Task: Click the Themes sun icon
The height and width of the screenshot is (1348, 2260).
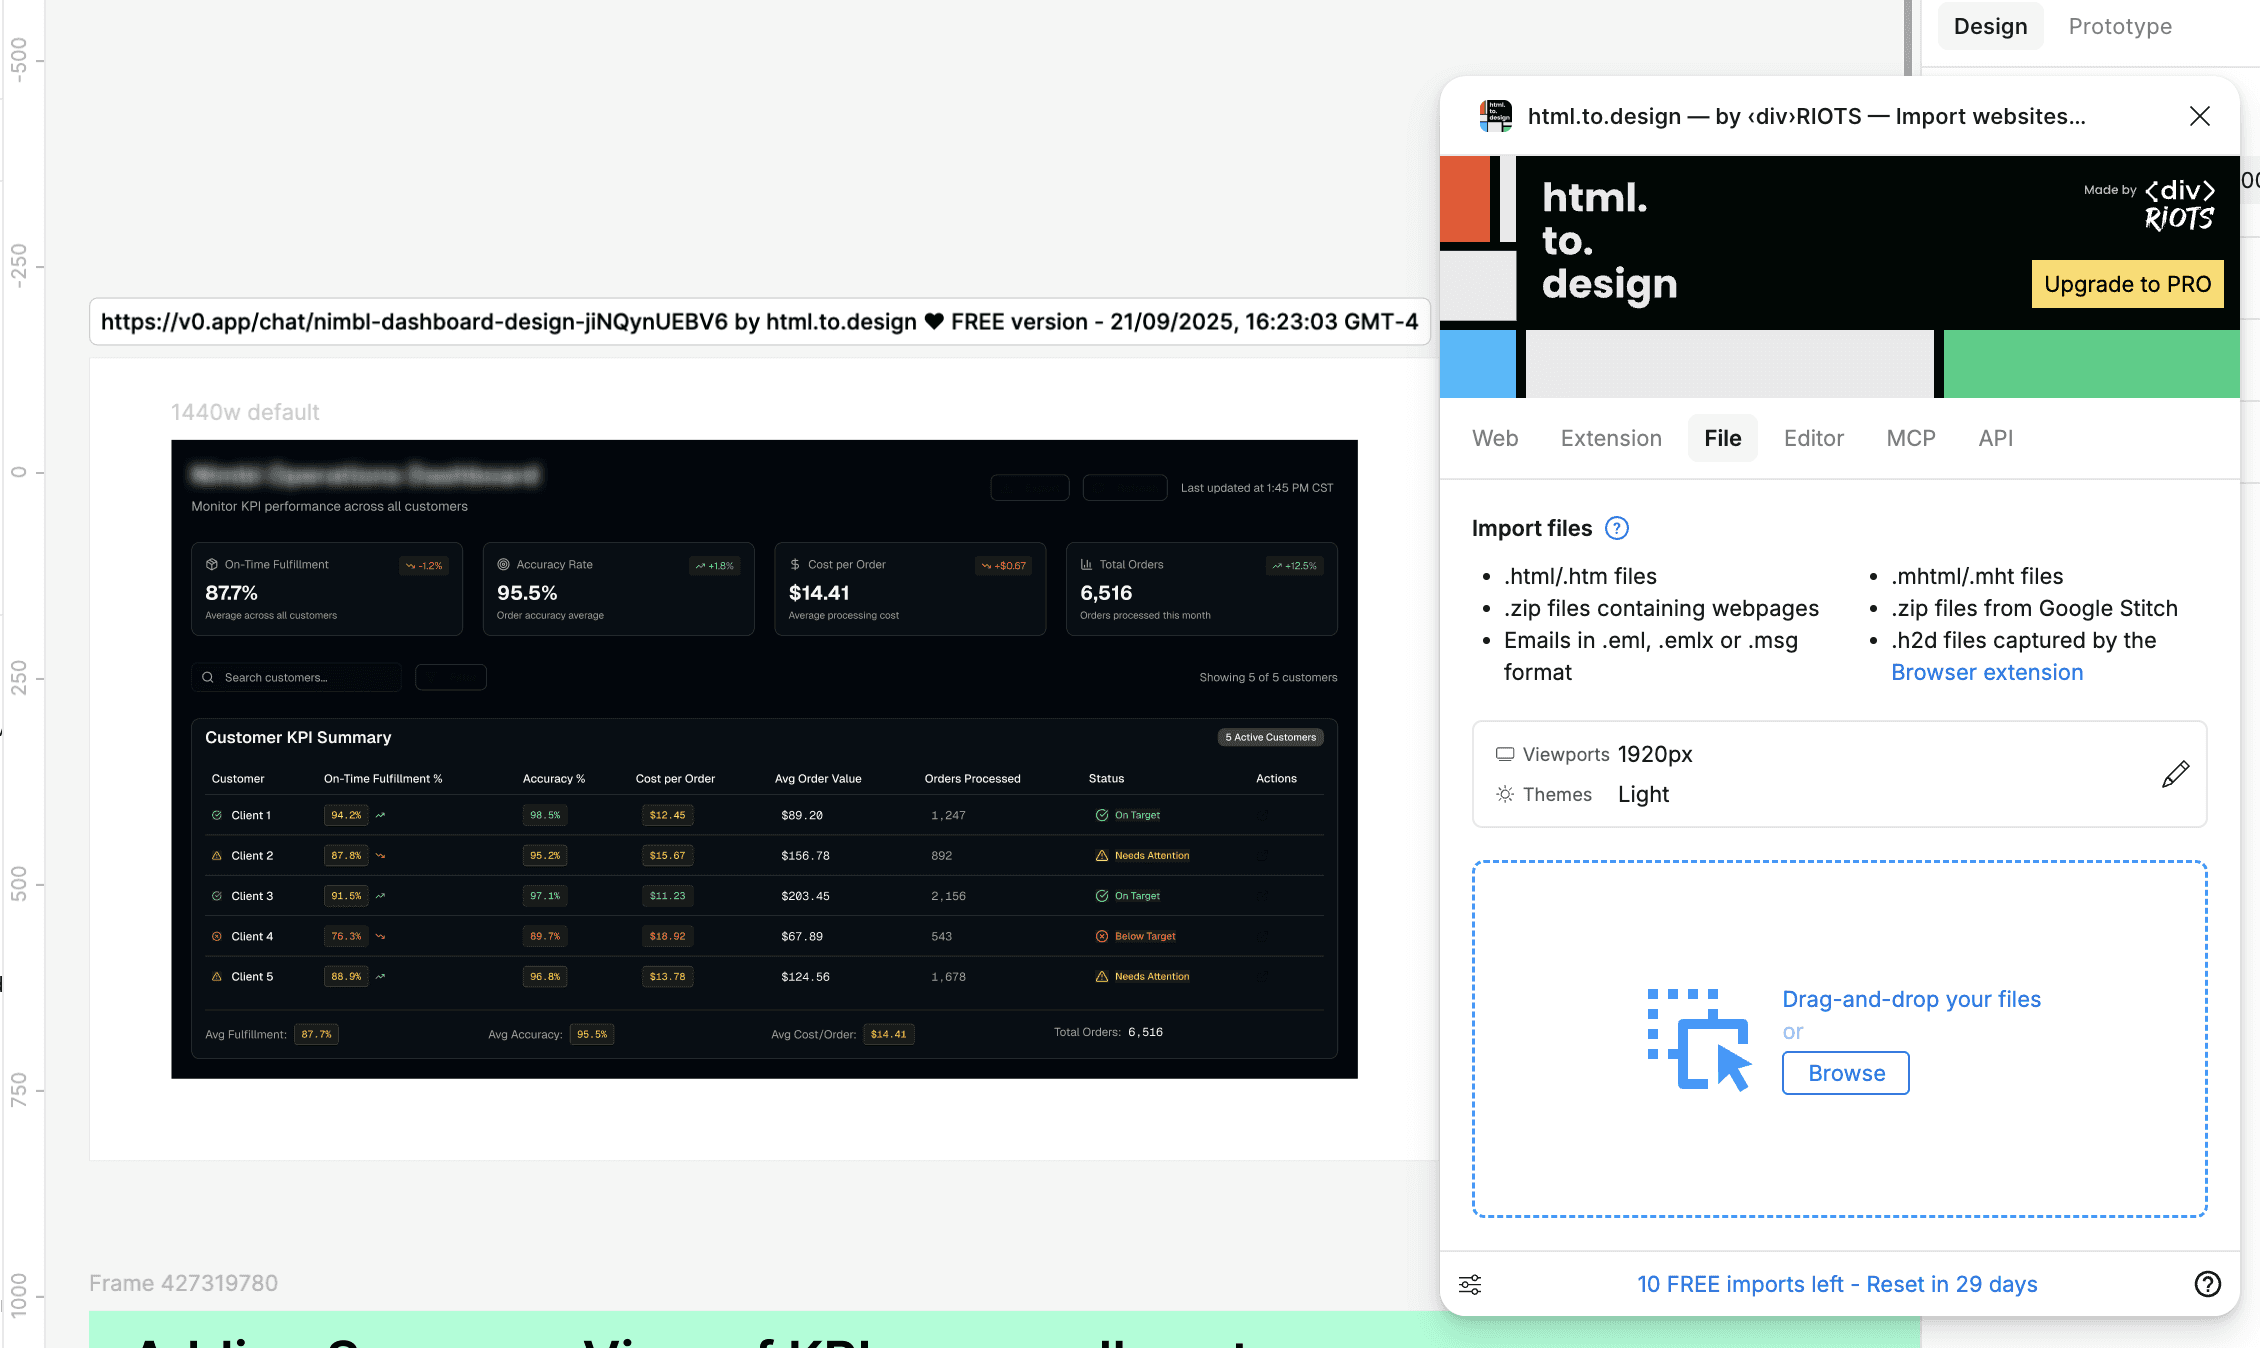Action: 1504,794
